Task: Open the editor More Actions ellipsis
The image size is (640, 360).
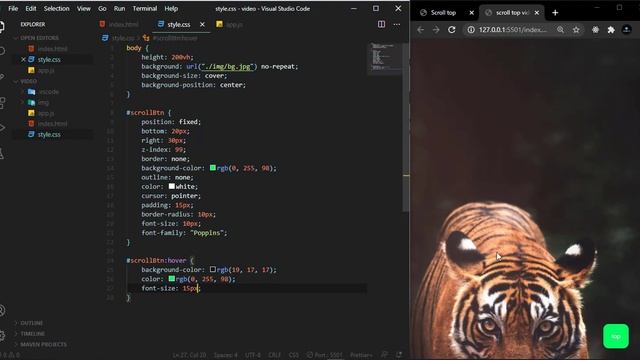Action: tap(396, 24)
